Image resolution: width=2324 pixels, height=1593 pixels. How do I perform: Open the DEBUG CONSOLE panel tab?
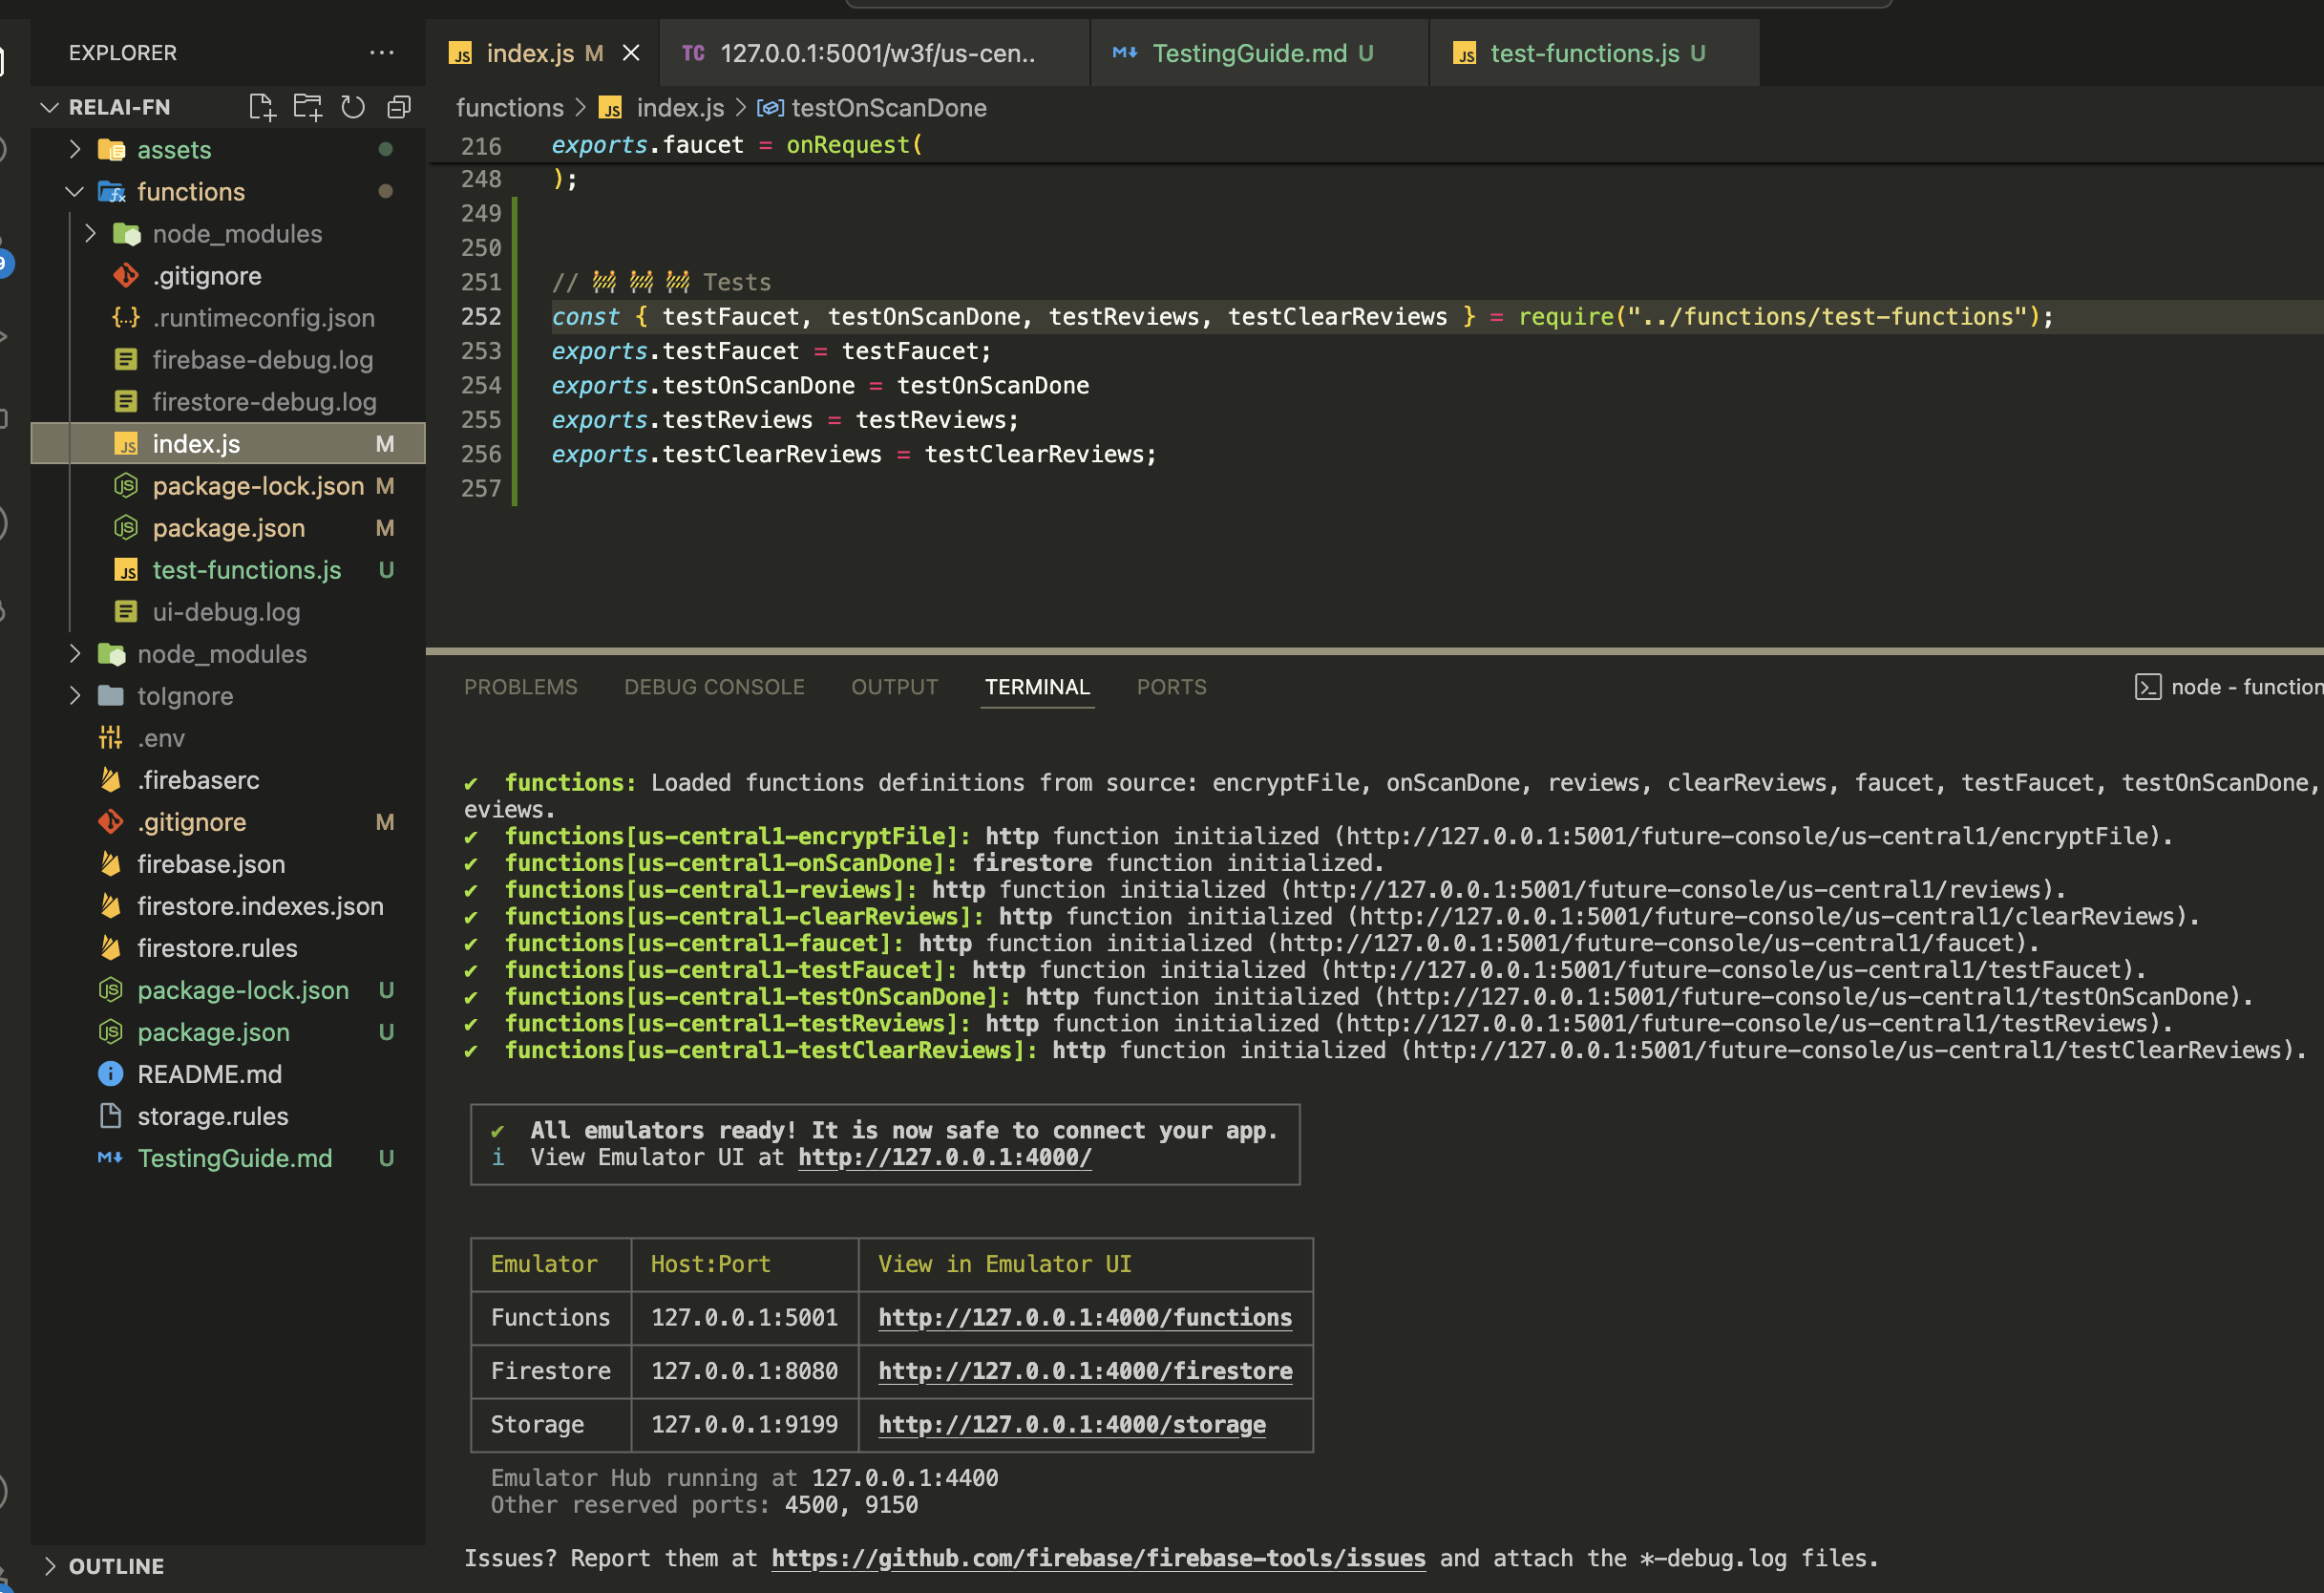(x=714, y=687)
